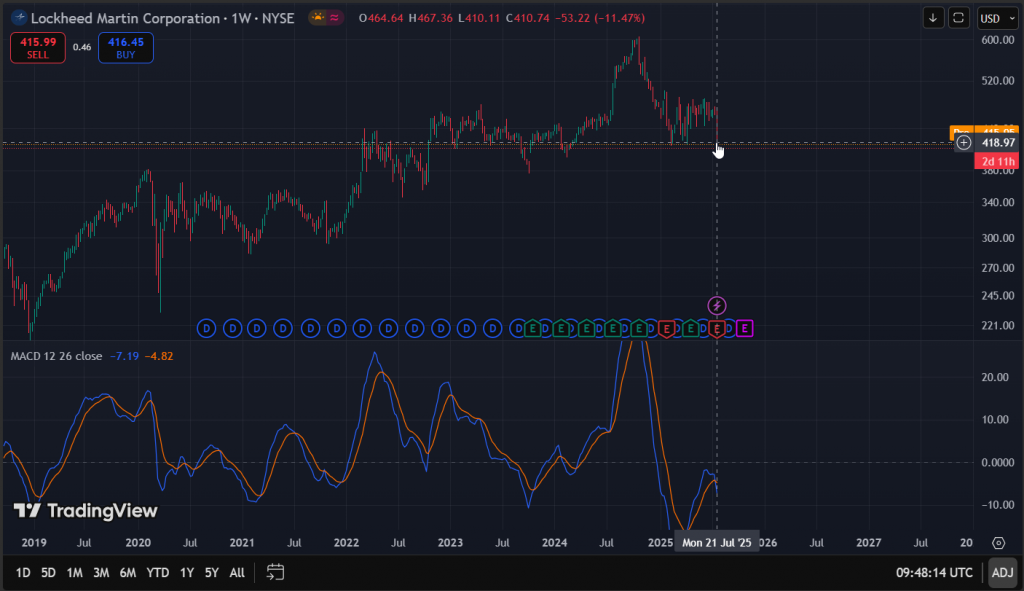Click the O464.64 open value in the header
The height and width of the screenshot is (591, 1024).
(381, 18)
